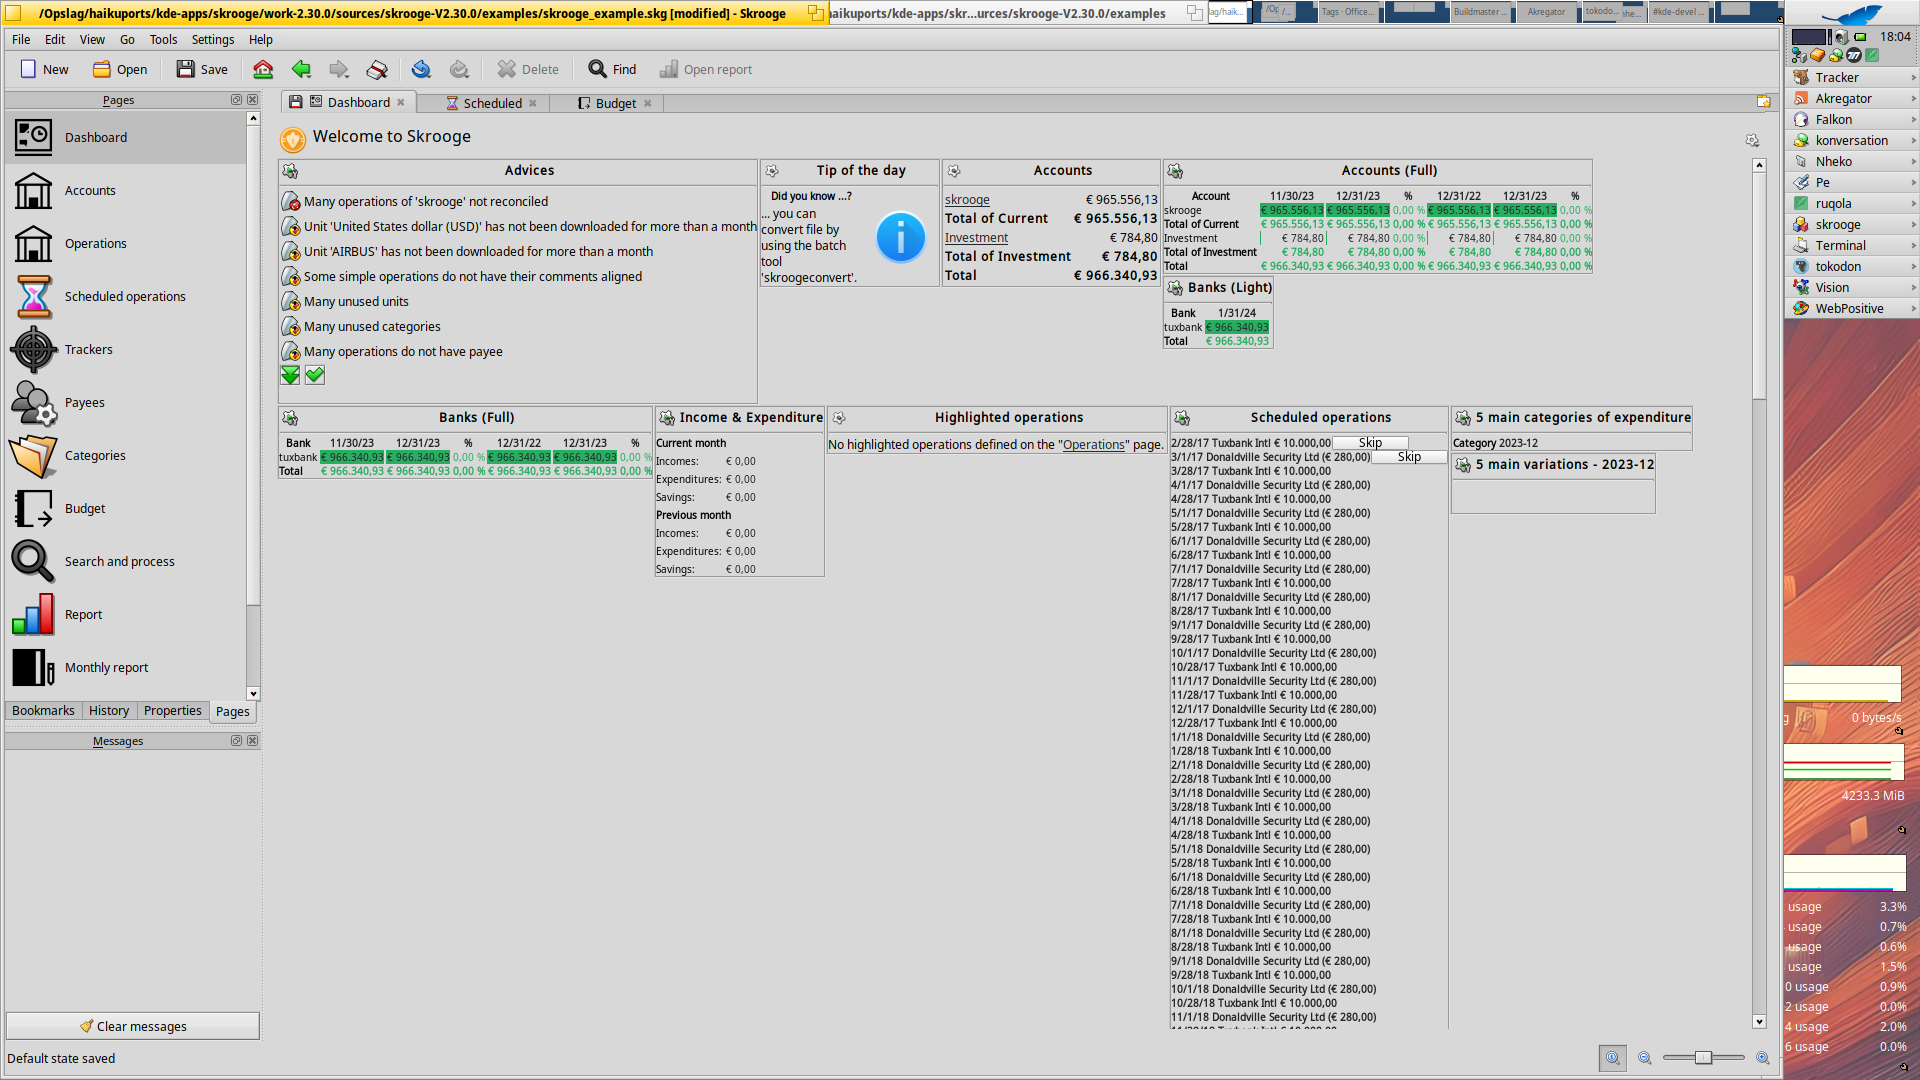Click the green down-arrow under advices

(x=290, y=375)
